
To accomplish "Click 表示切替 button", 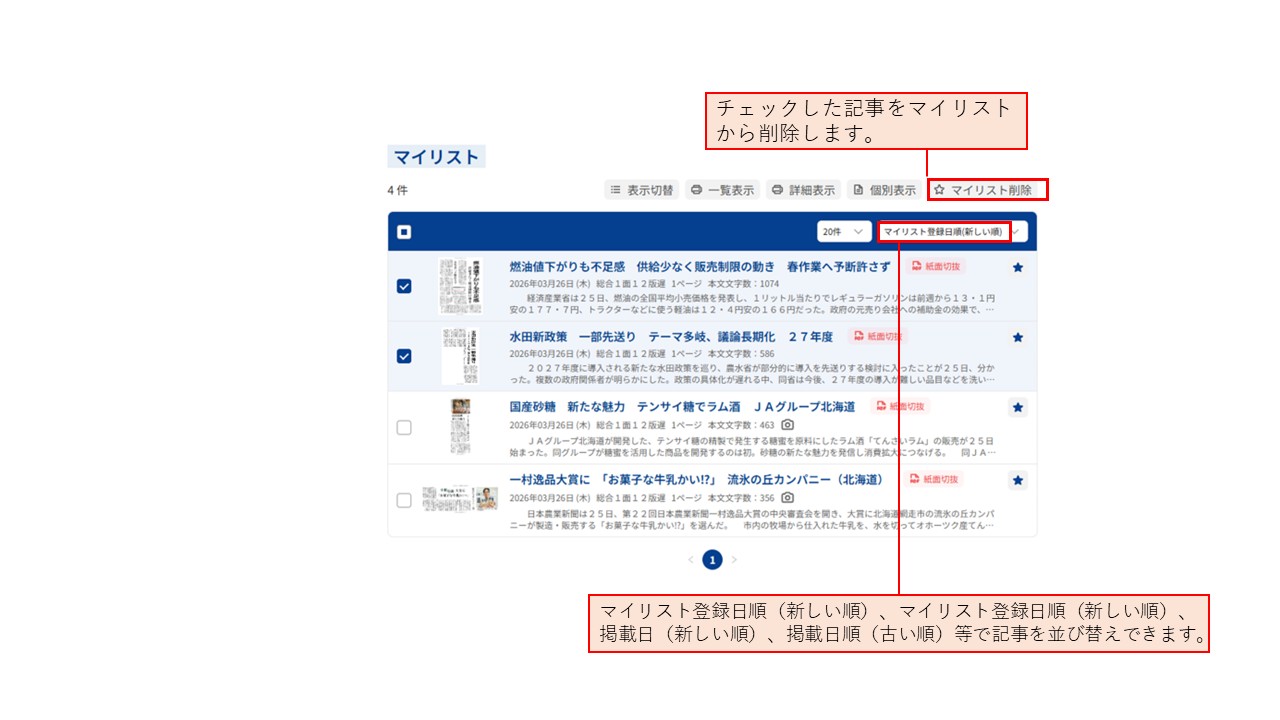I will tap(642, 190).
